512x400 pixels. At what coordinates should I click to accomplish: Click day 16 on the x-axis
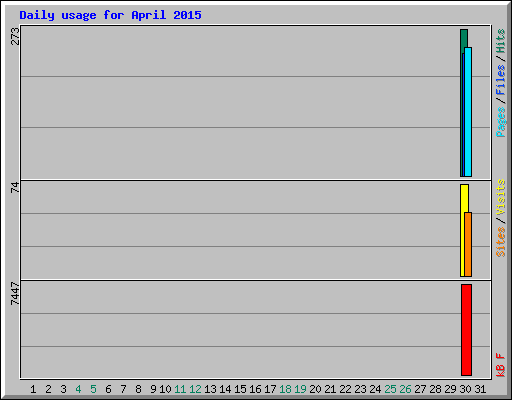pyautogui.click(x=255, y=389)
